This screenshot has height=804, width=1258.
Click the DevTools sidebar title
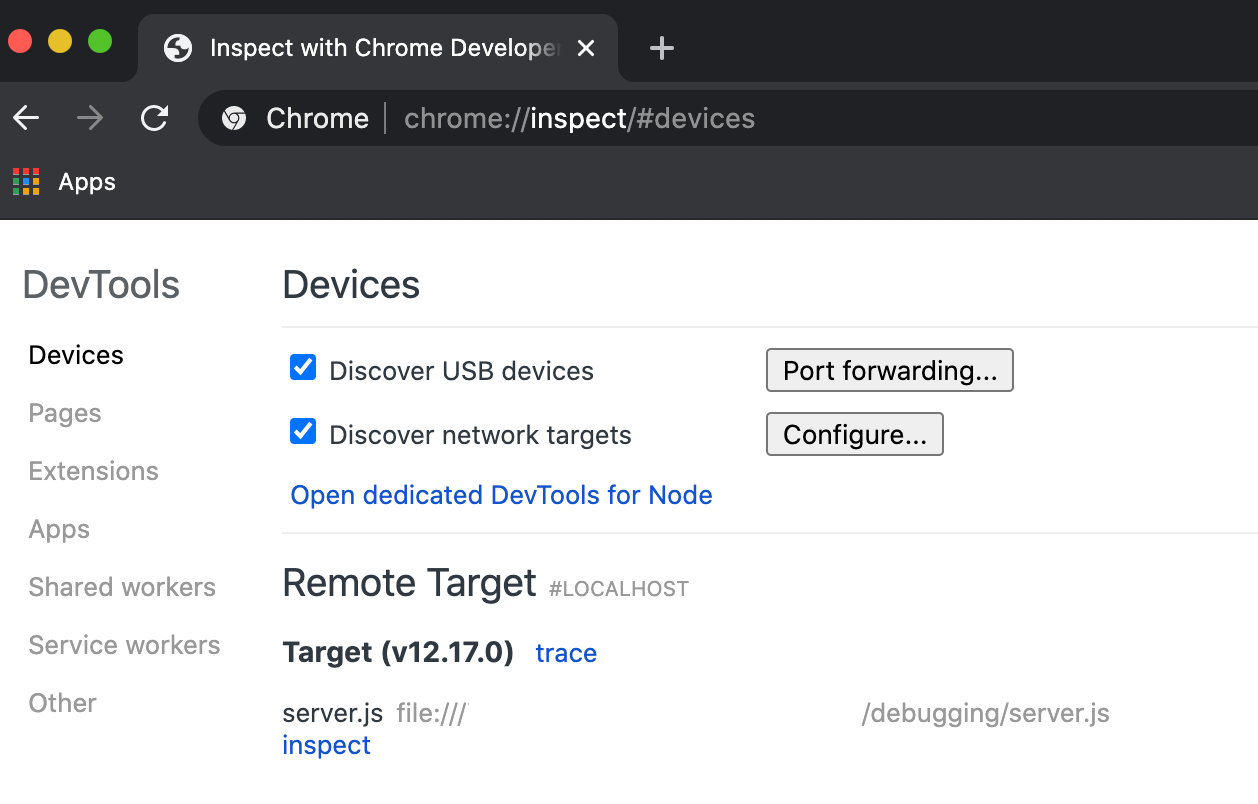[x=101, y=285]
